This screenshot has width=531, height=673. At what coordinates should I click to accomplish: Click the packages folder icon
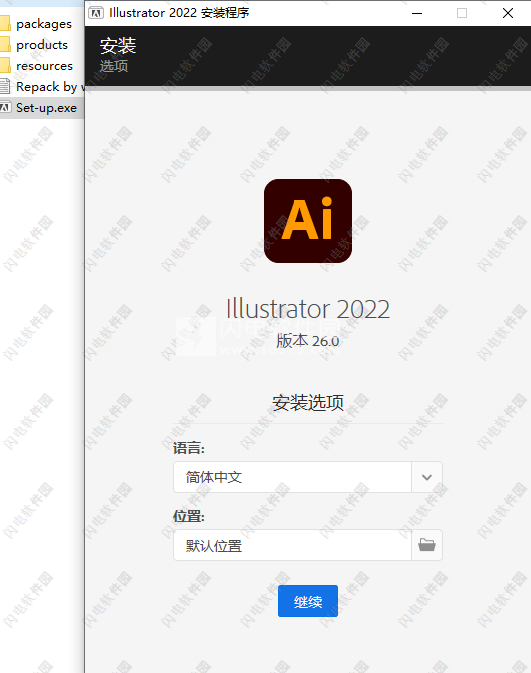[x=5, y=23]
